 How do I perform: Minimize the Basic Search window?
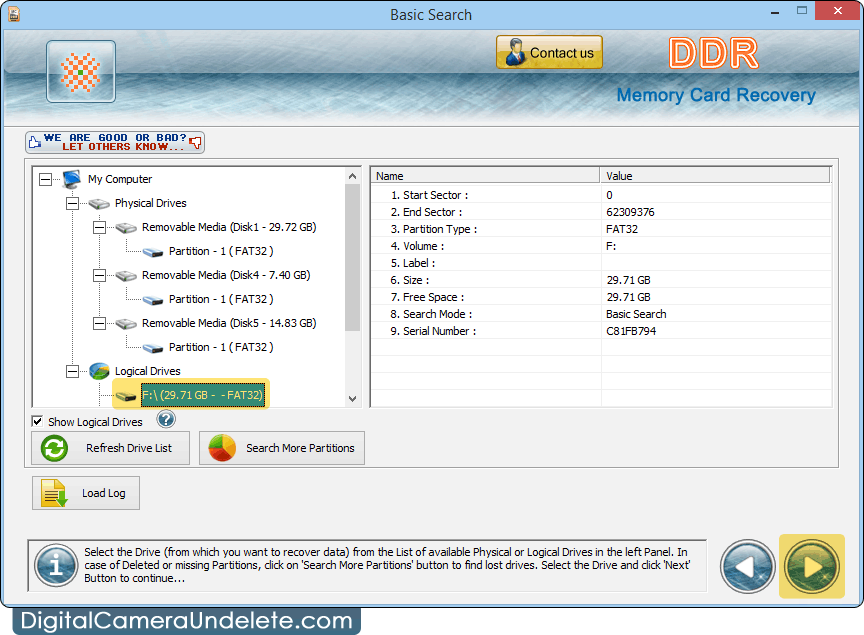774,12
